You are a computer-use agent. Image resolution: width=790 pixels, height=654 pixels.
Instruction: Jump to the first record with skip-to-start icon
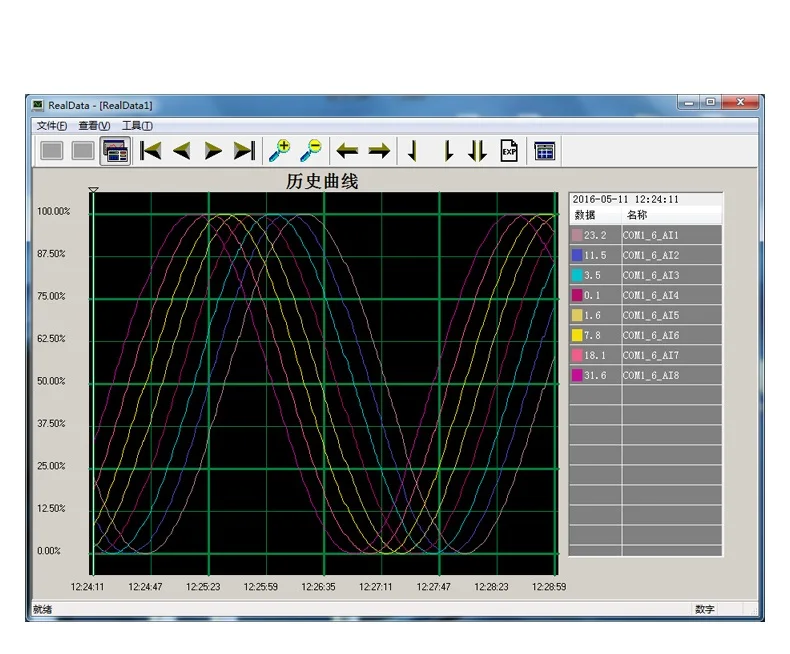pos(151,151)
